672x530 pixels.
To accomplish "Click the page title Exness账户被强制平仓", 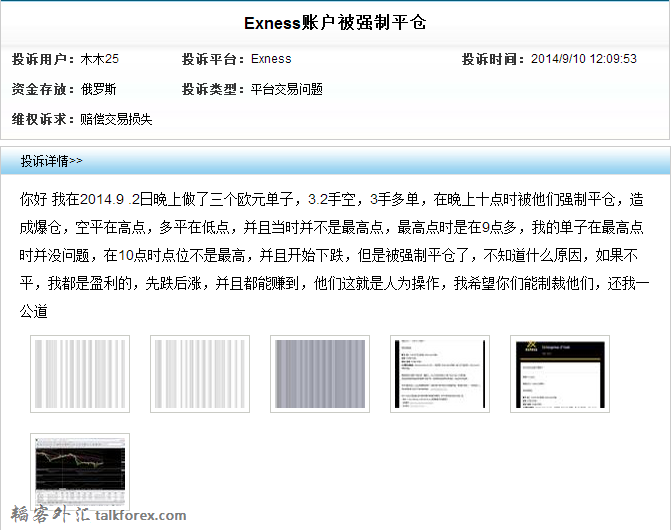I will pos(335,23).
